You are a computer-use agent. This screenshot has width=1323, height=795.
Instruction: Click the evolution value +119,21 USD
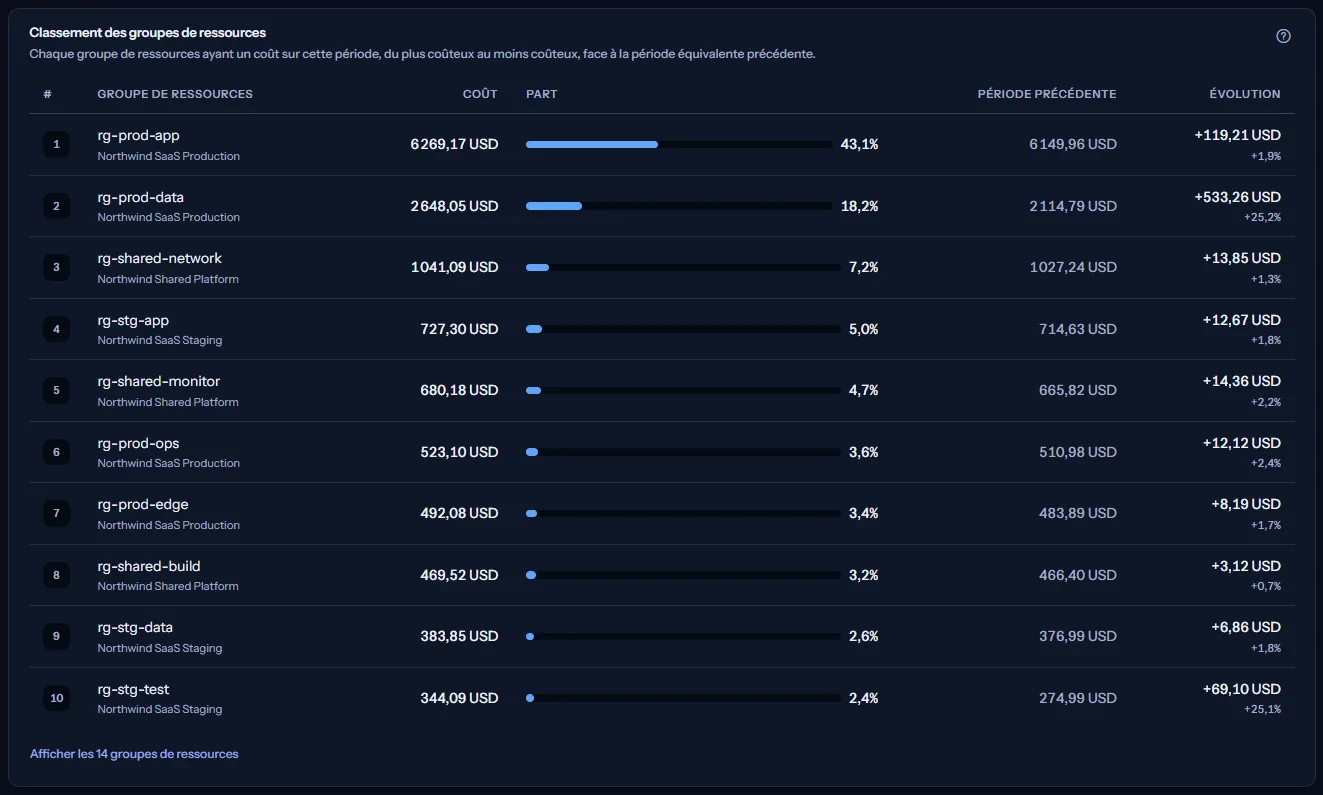[x=1237, y=135]
